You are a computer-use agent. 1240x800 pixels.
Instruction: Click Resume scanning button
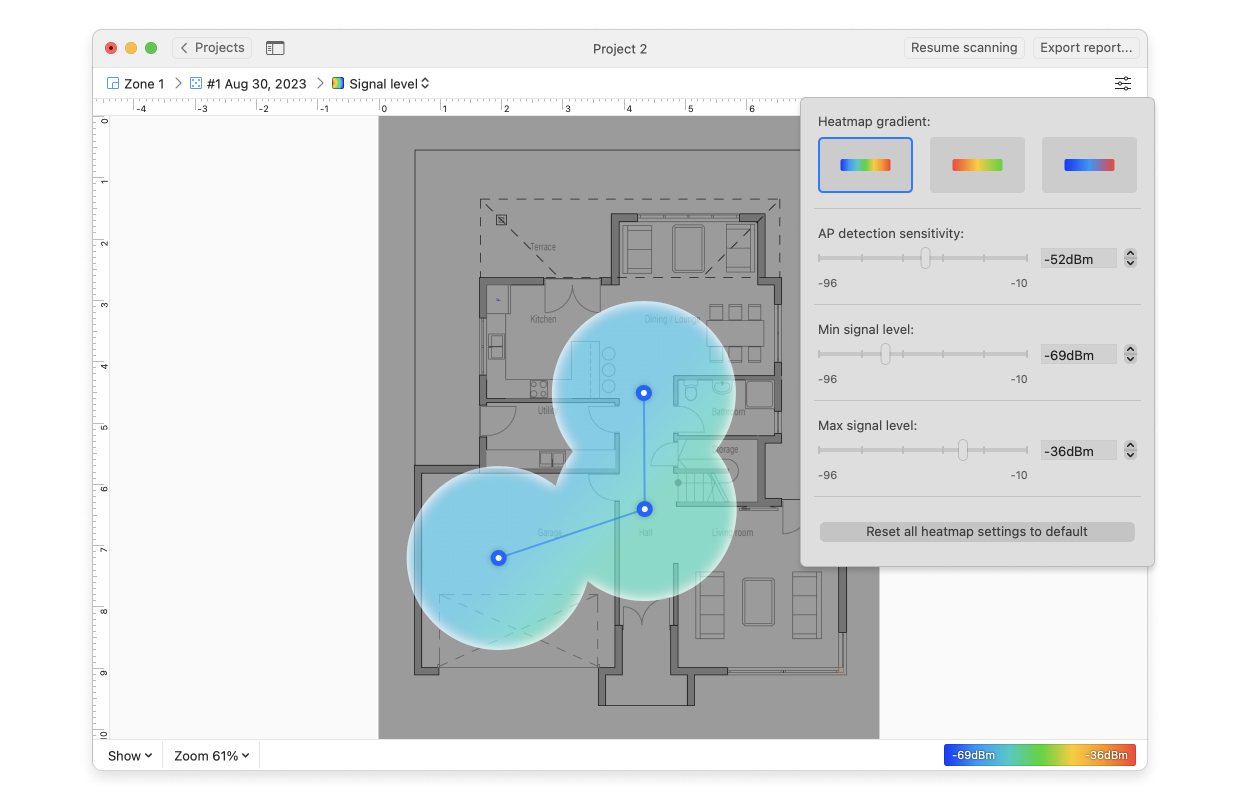pyautogui.click(x=964, y=48)
